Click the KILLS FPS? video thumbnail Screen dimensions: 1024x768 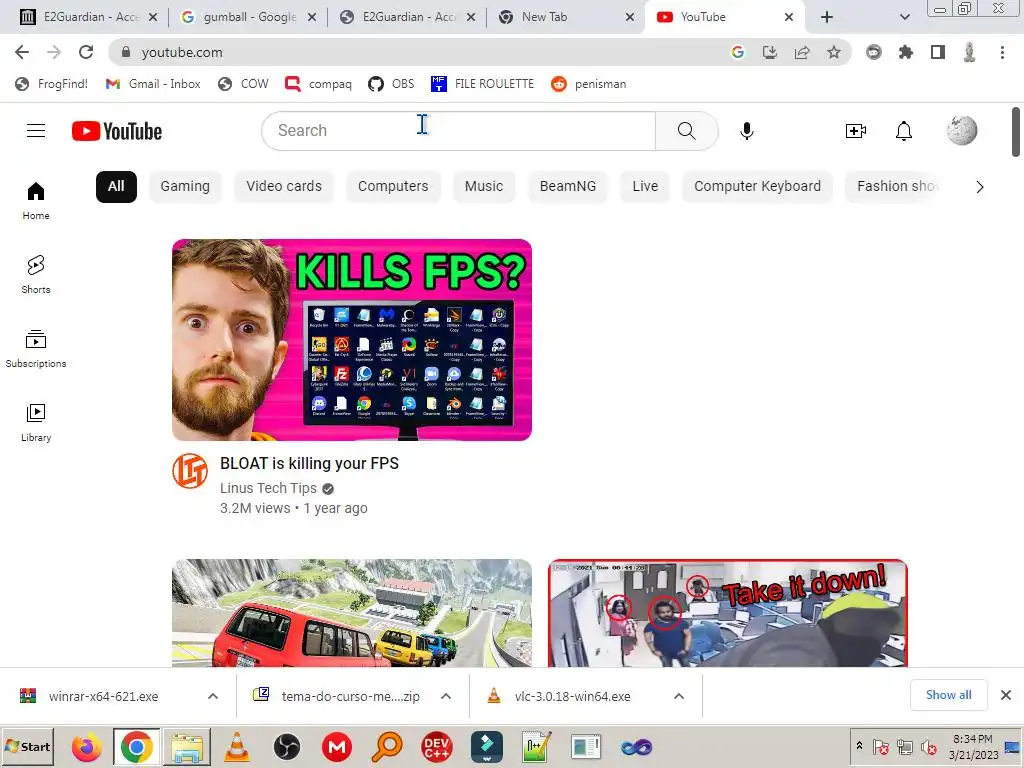point(352,340)
